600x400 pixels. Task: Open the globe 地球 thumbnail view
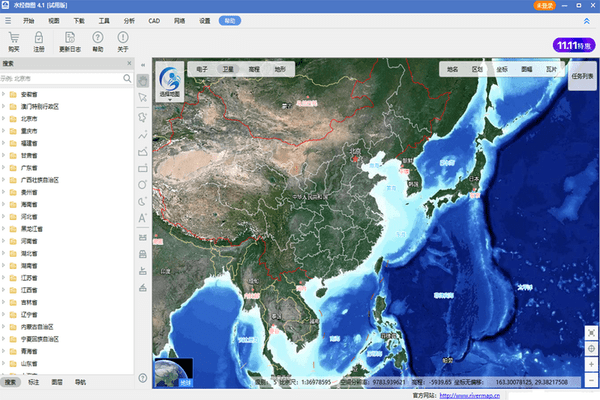[x=172, y=370]
